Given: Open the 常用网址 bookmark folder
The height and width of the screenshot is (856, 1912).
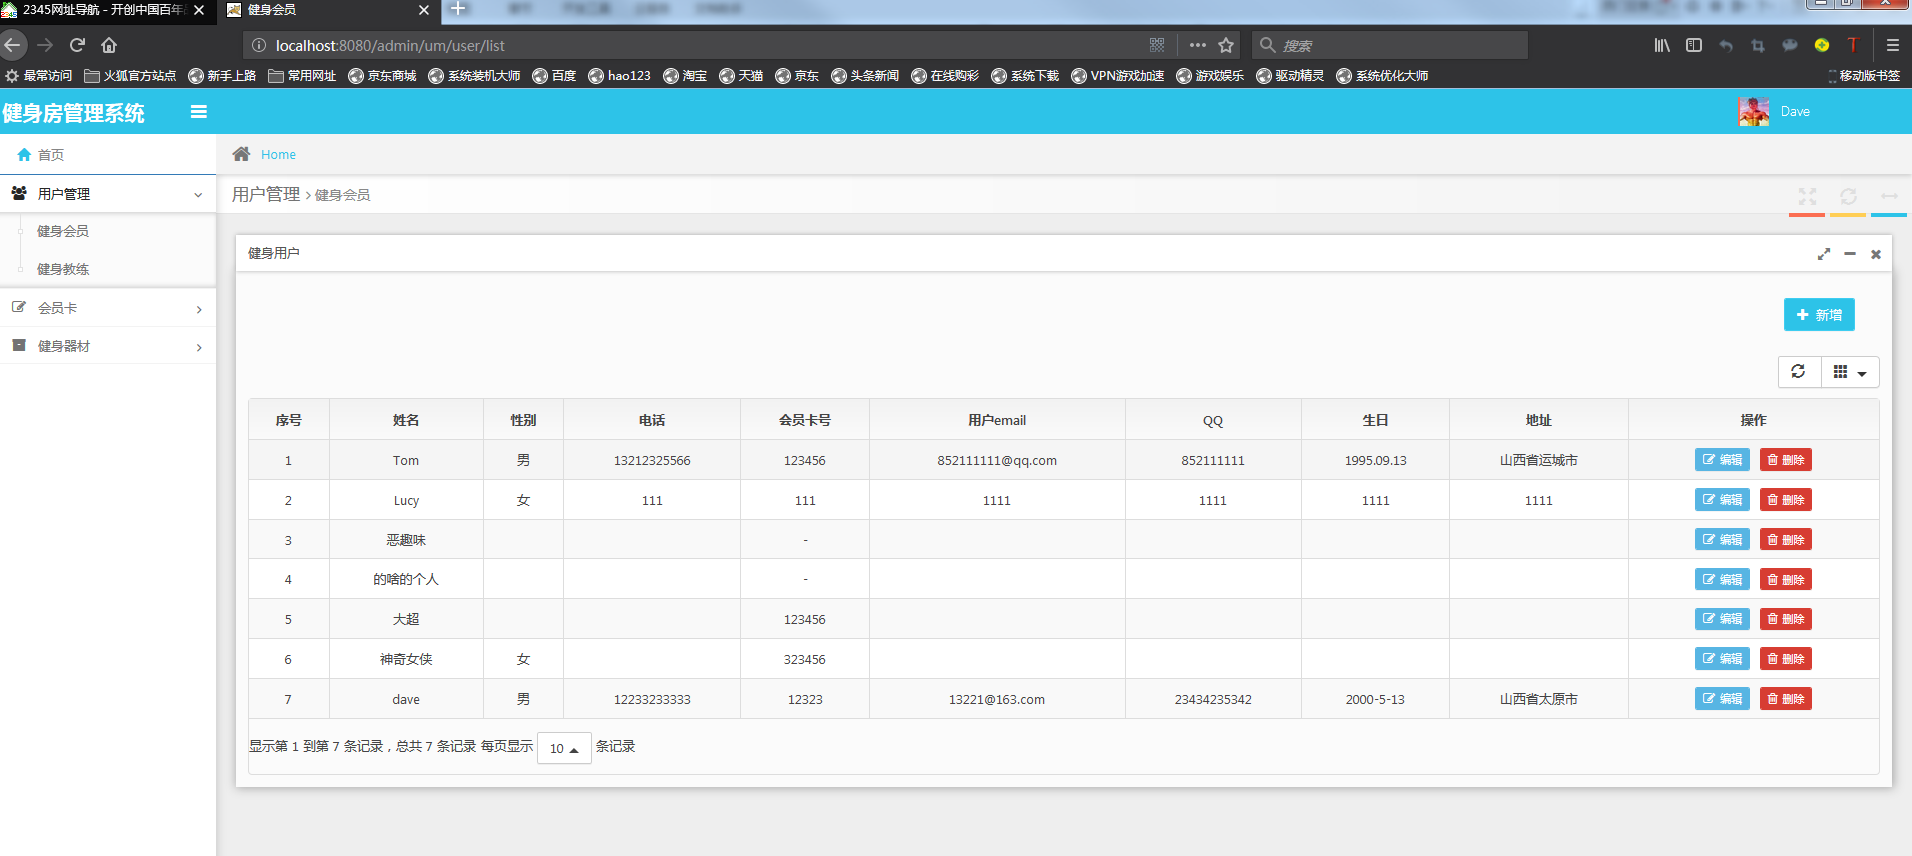Looking at the screenshot, I should click(x=302, y=76).
